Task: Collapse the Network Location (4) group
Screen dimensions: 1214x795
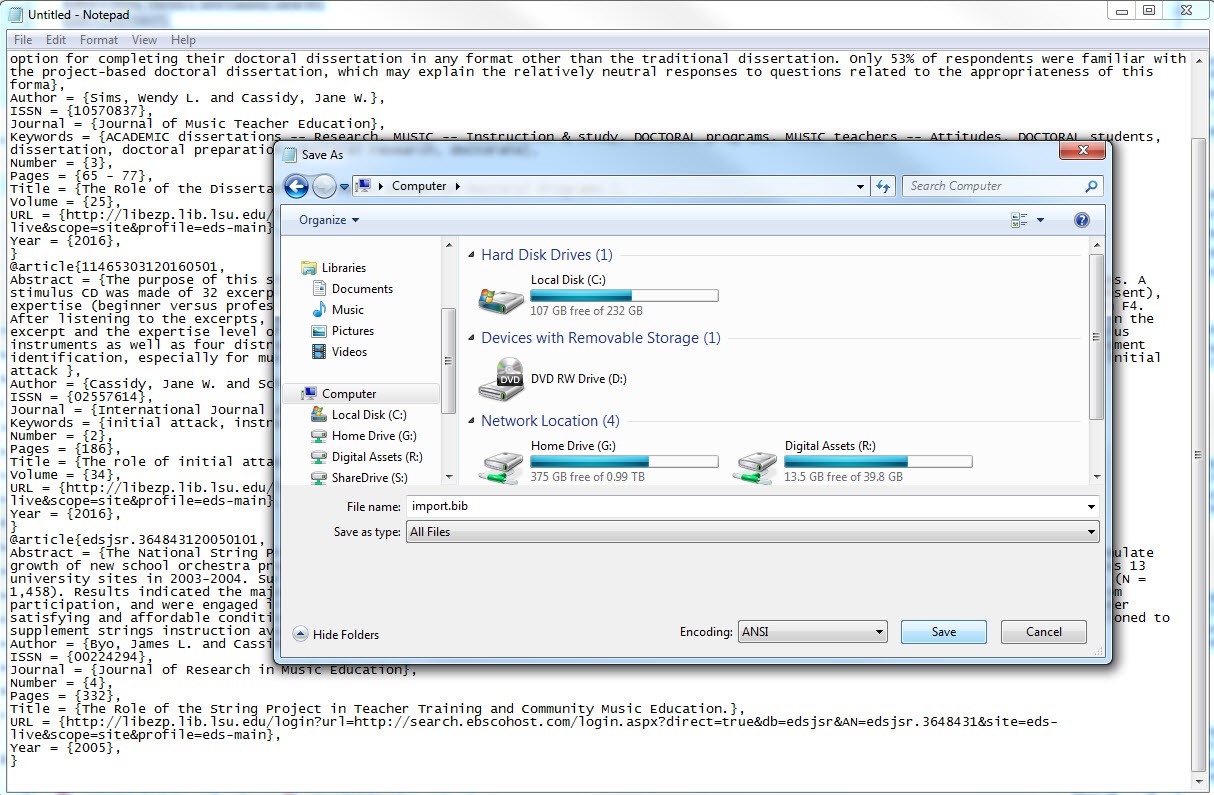Action: click(x=473, y=422)
